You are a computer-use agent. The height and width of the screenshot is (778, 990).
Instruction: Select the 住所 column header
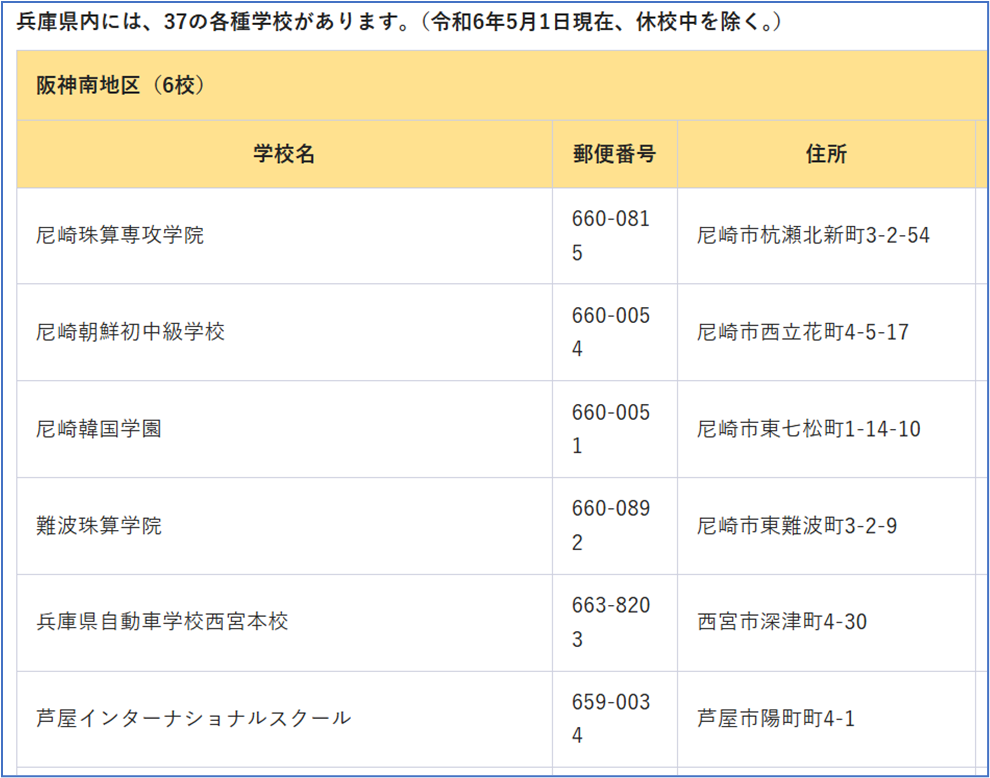click(826, 154)
